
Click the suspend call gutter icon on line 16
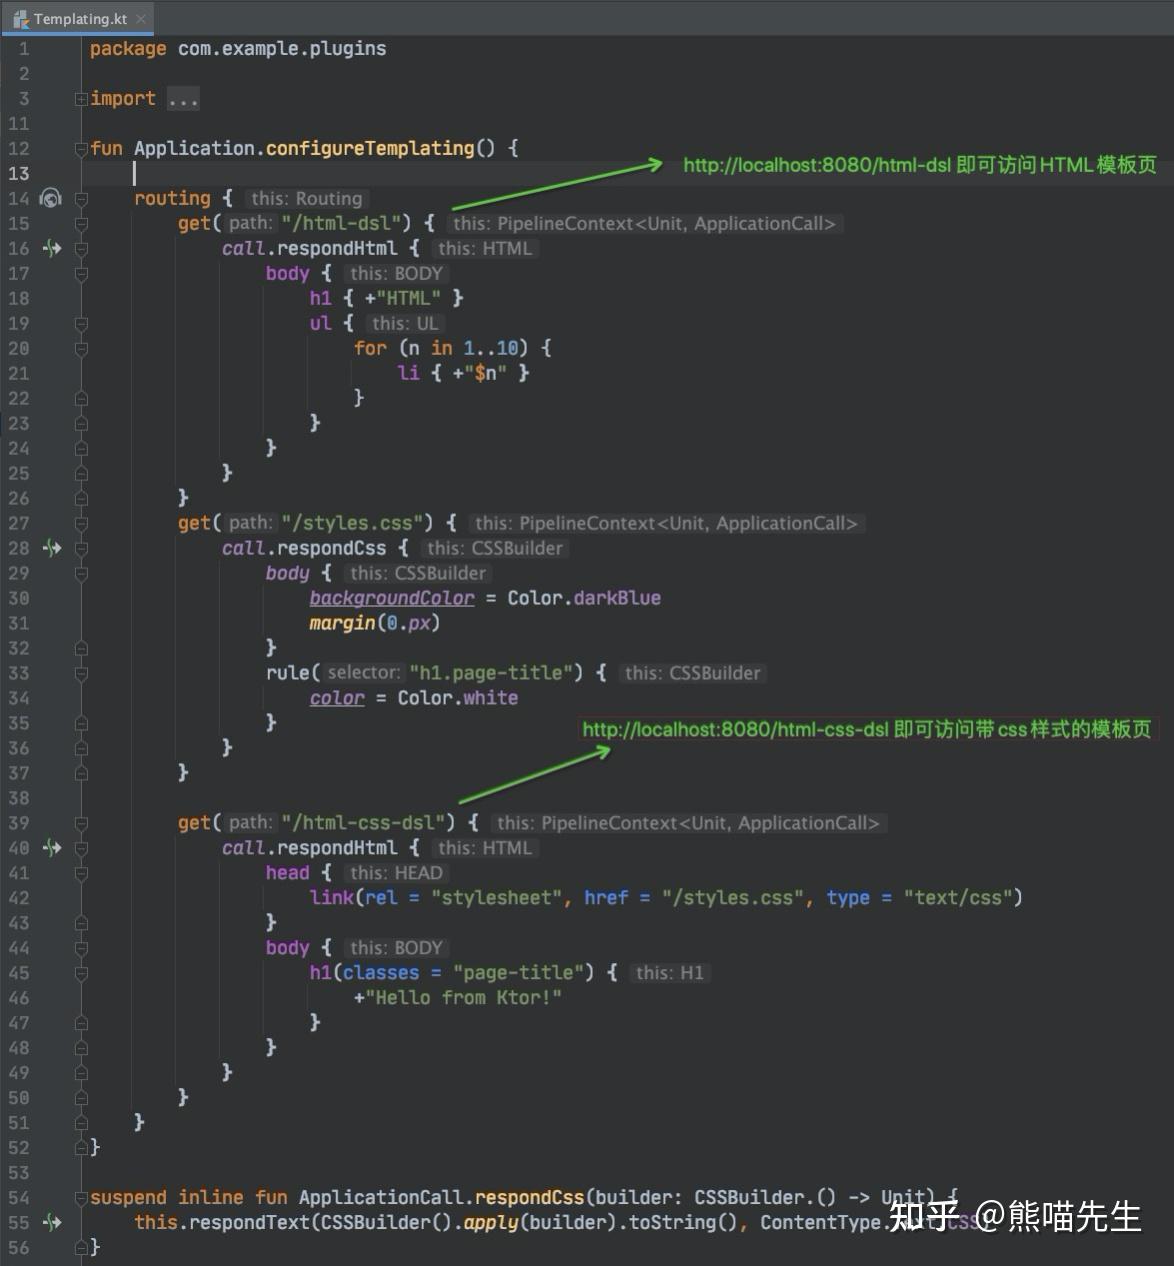51,249
